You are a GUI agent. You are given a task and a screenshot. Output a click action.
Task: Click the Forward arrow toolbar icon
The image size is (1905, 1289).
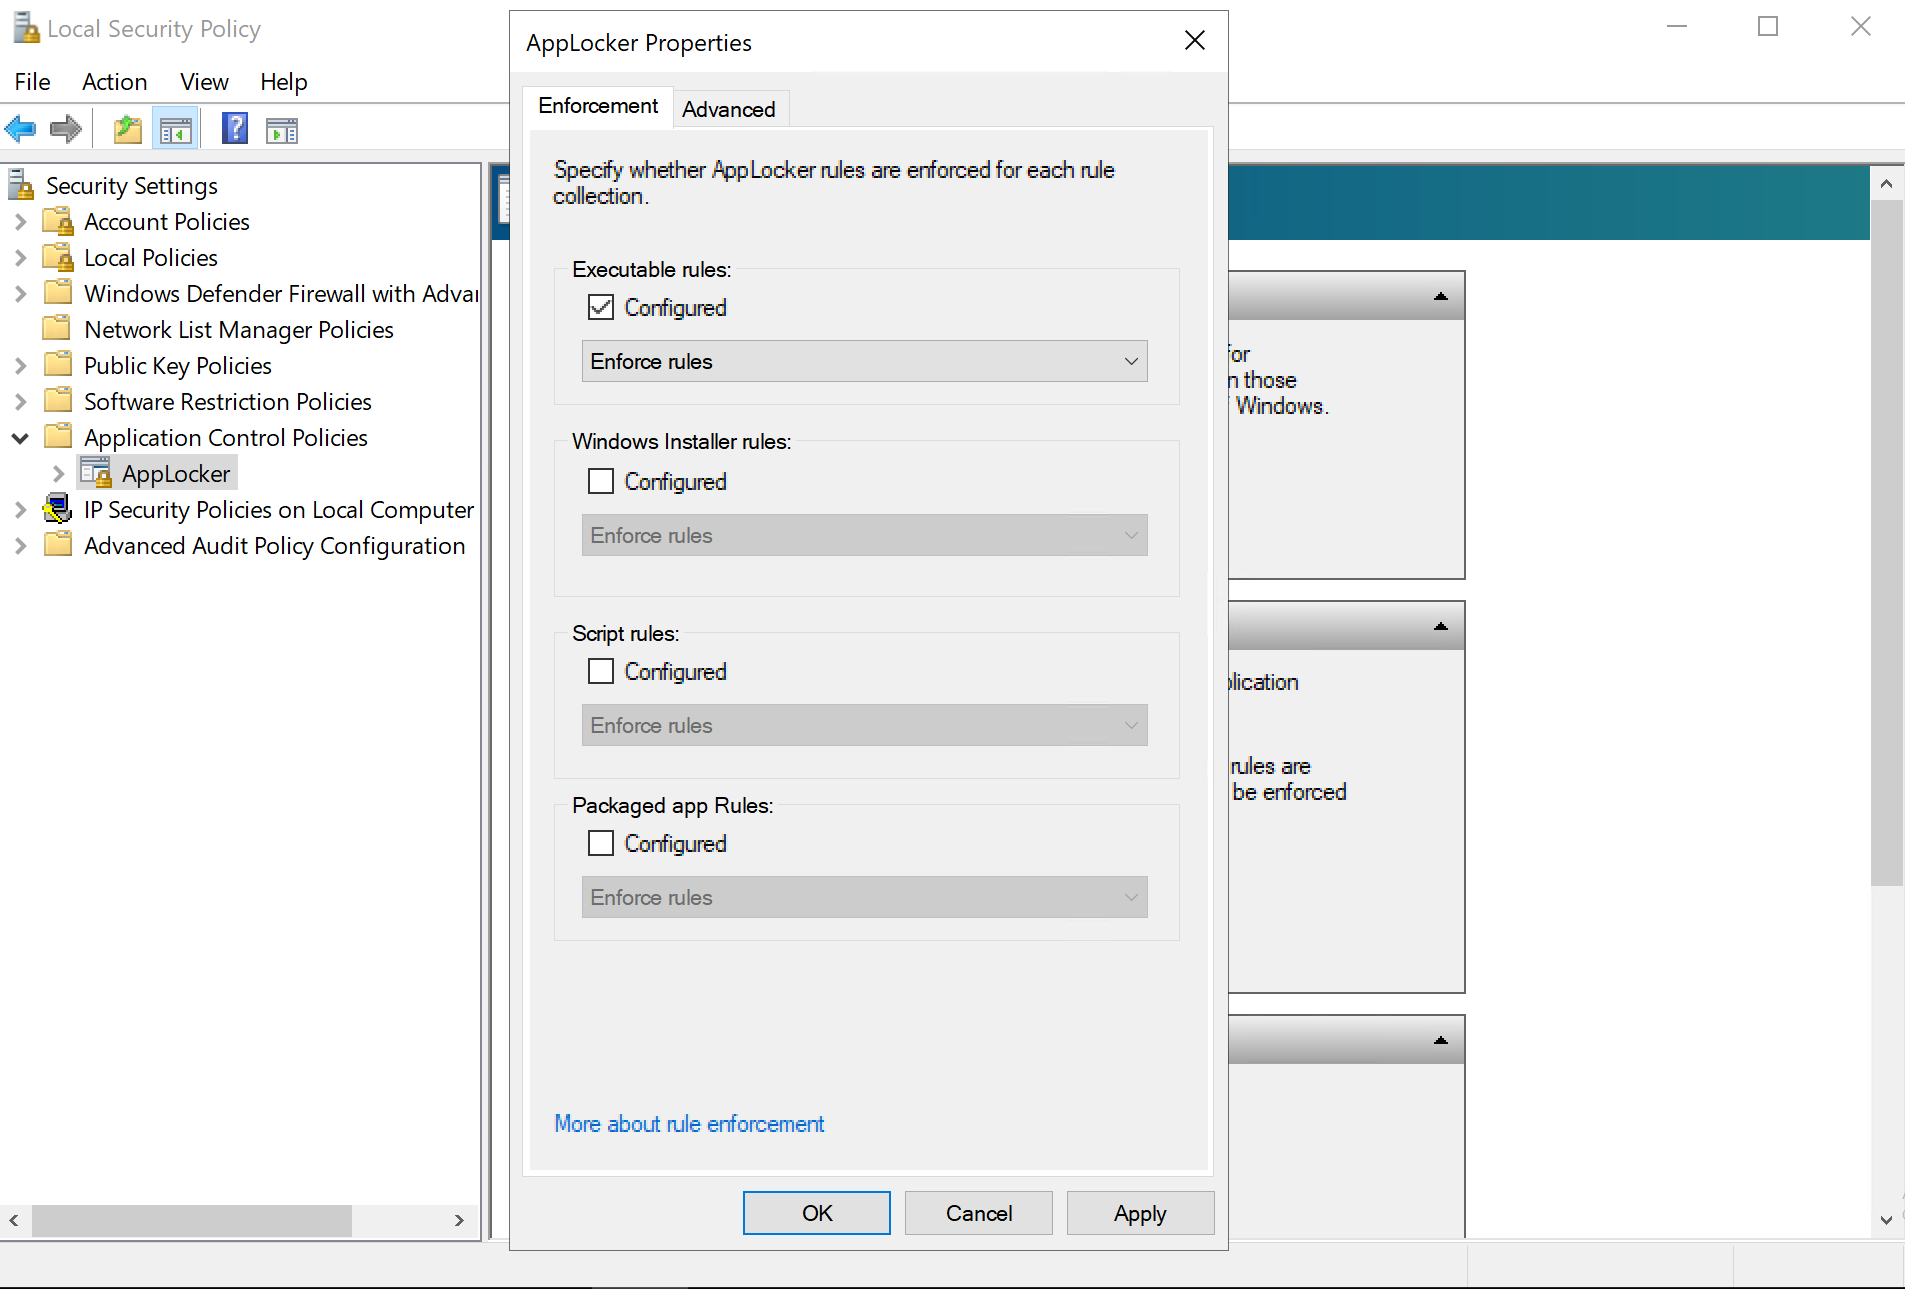66,129
